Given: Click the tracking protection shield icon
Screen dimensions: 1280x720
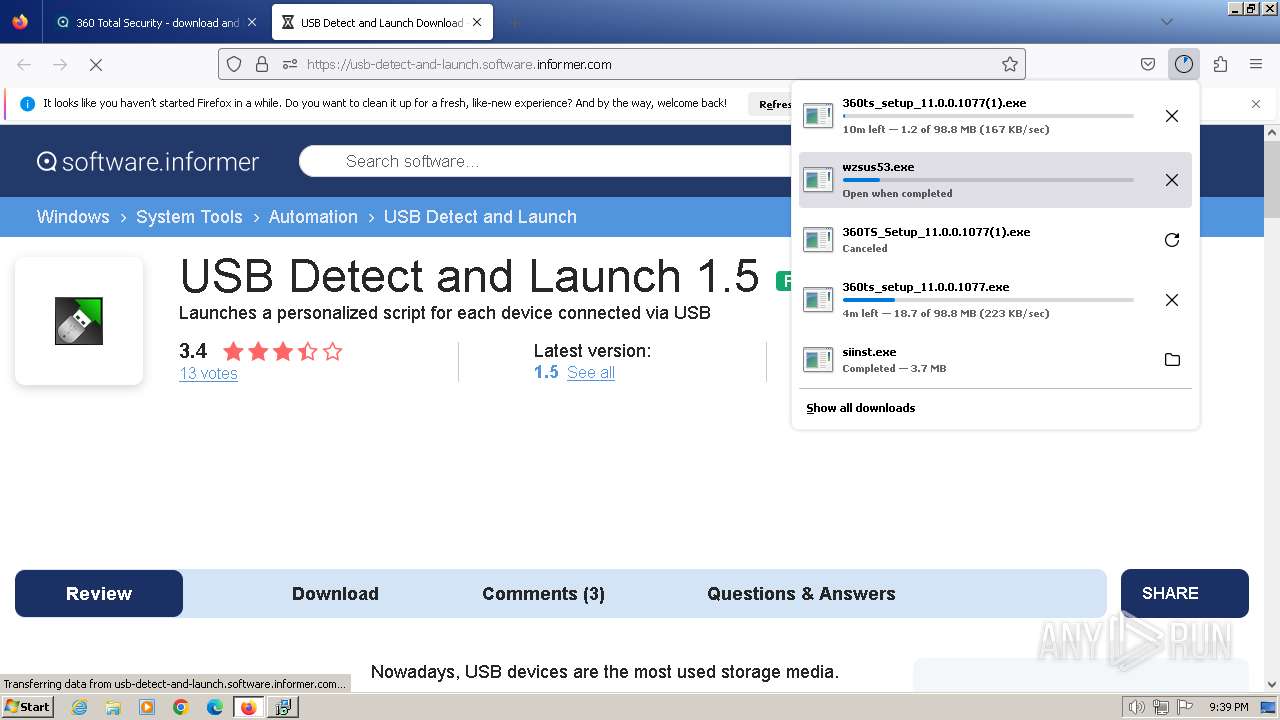Looking at the screenshot, I should pyautogui.click(x=234, y=64).
